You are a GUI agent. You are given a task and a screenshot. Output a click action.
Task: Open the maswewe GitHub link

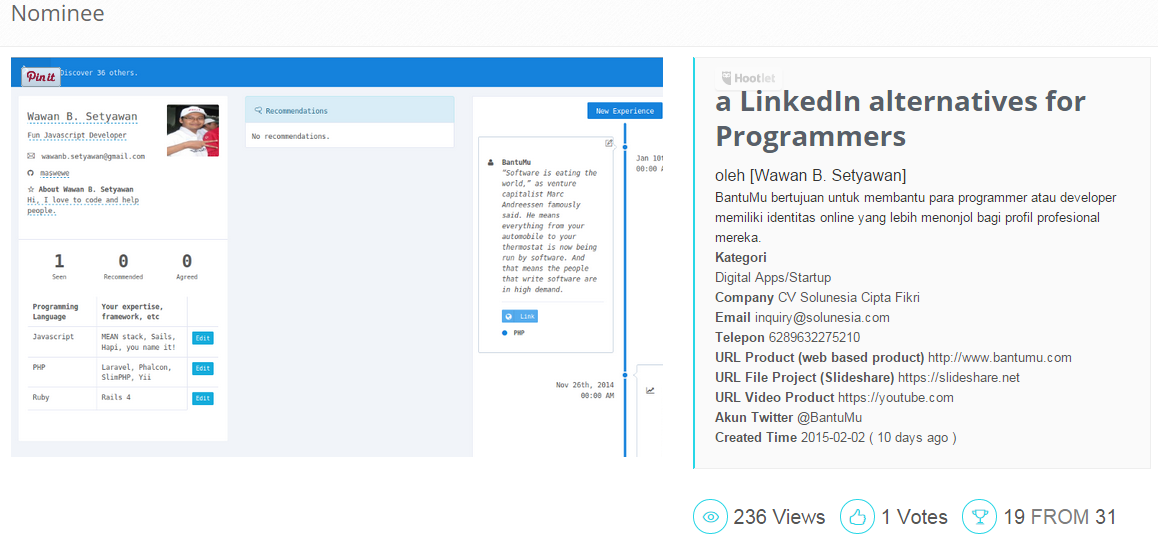pyautogui.click(x=55, y=173)
